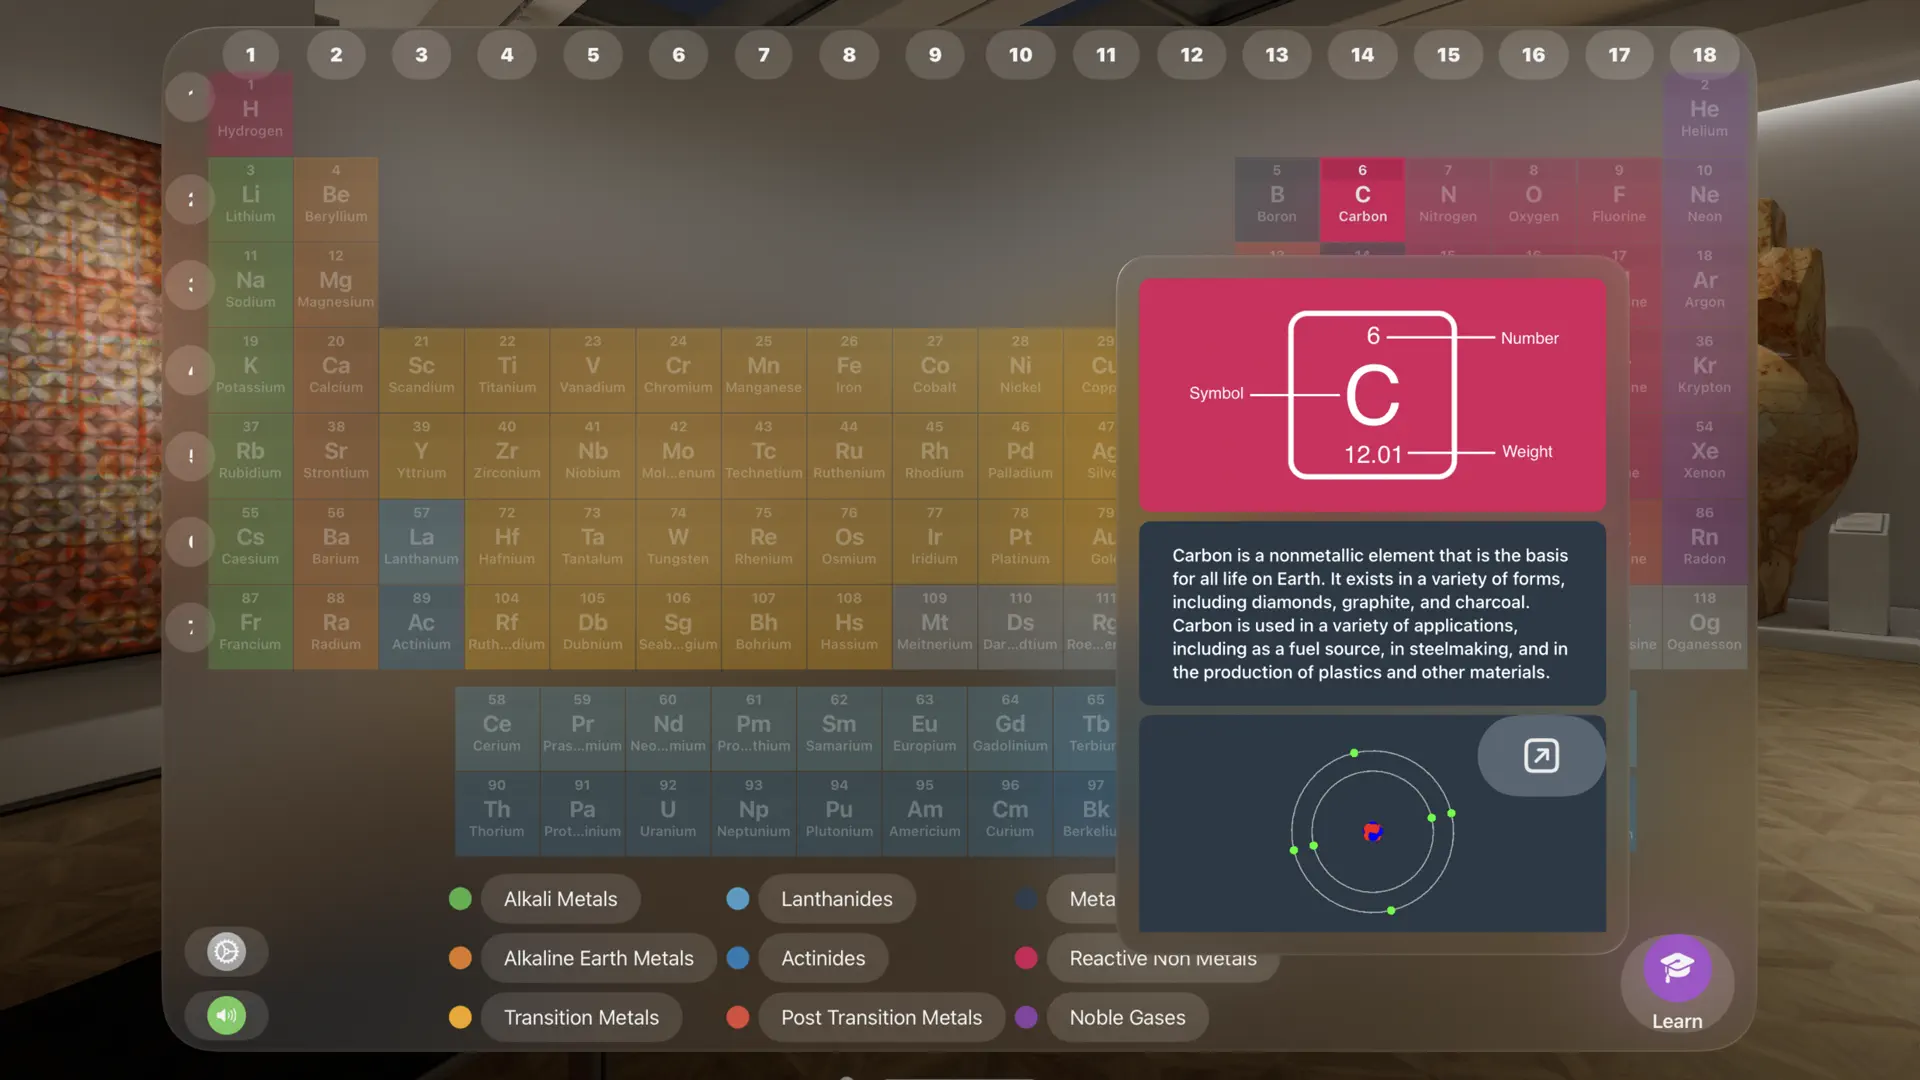The width and height of the screenshot is (1920, 1080).
Task: Click the green Alkali Metals color dot
Action: (460, 898)
